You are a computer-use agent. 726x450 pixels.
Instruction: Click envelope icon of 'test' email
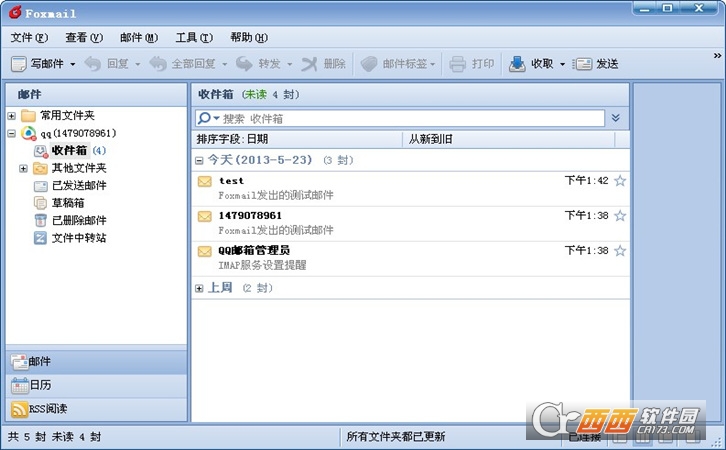(x=205, y=181)
